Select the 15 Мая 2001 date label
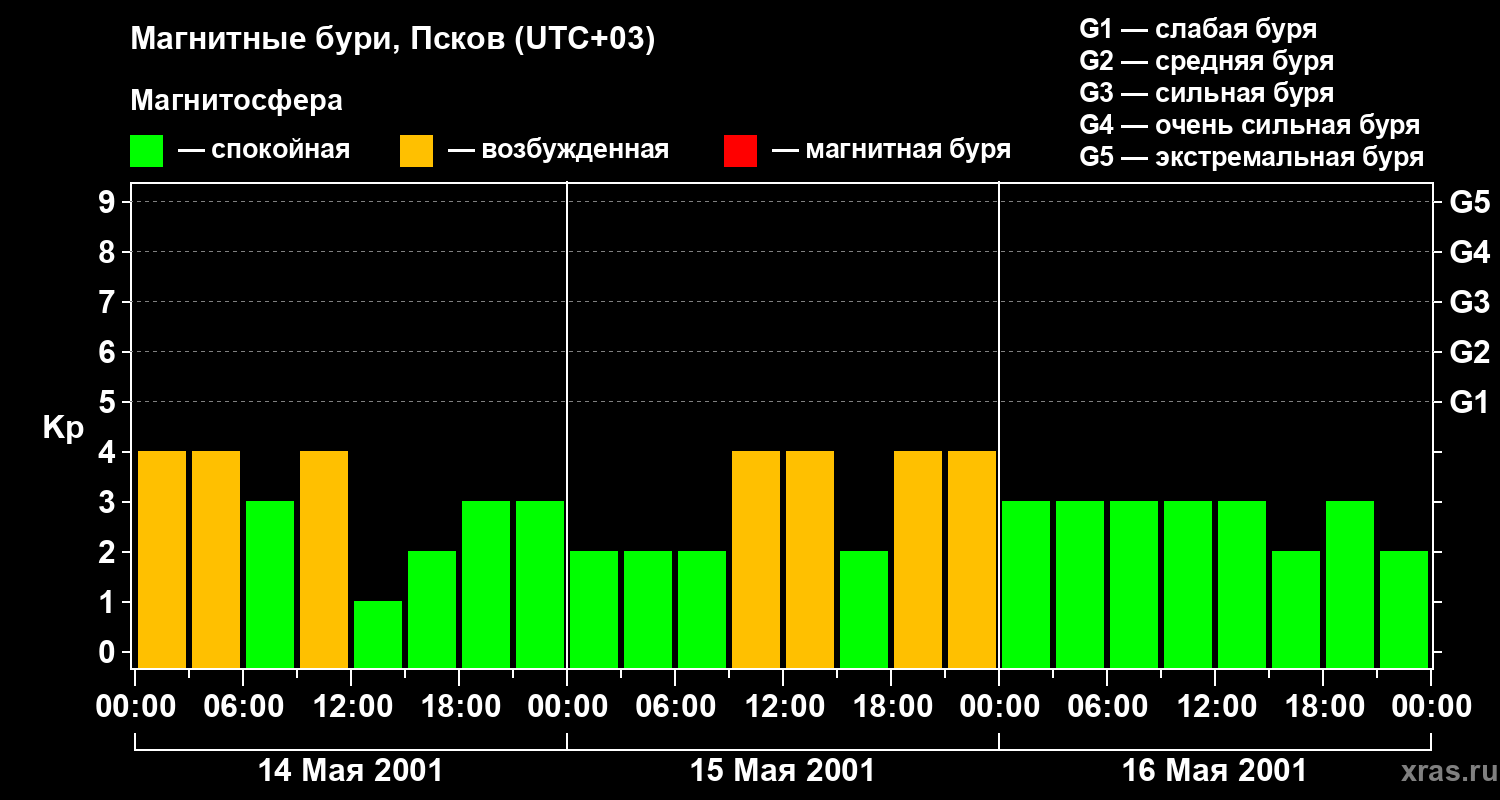1500x800 pixels. (x=782, y=771)
